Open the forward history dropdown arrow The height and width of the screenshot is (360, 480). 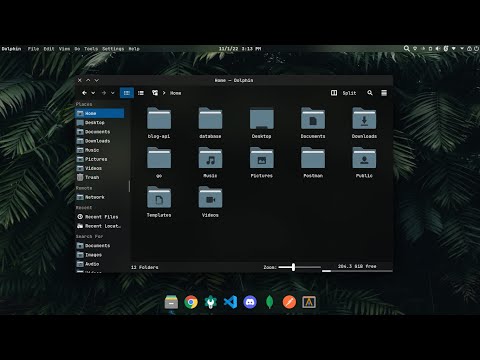pos(113,93)
